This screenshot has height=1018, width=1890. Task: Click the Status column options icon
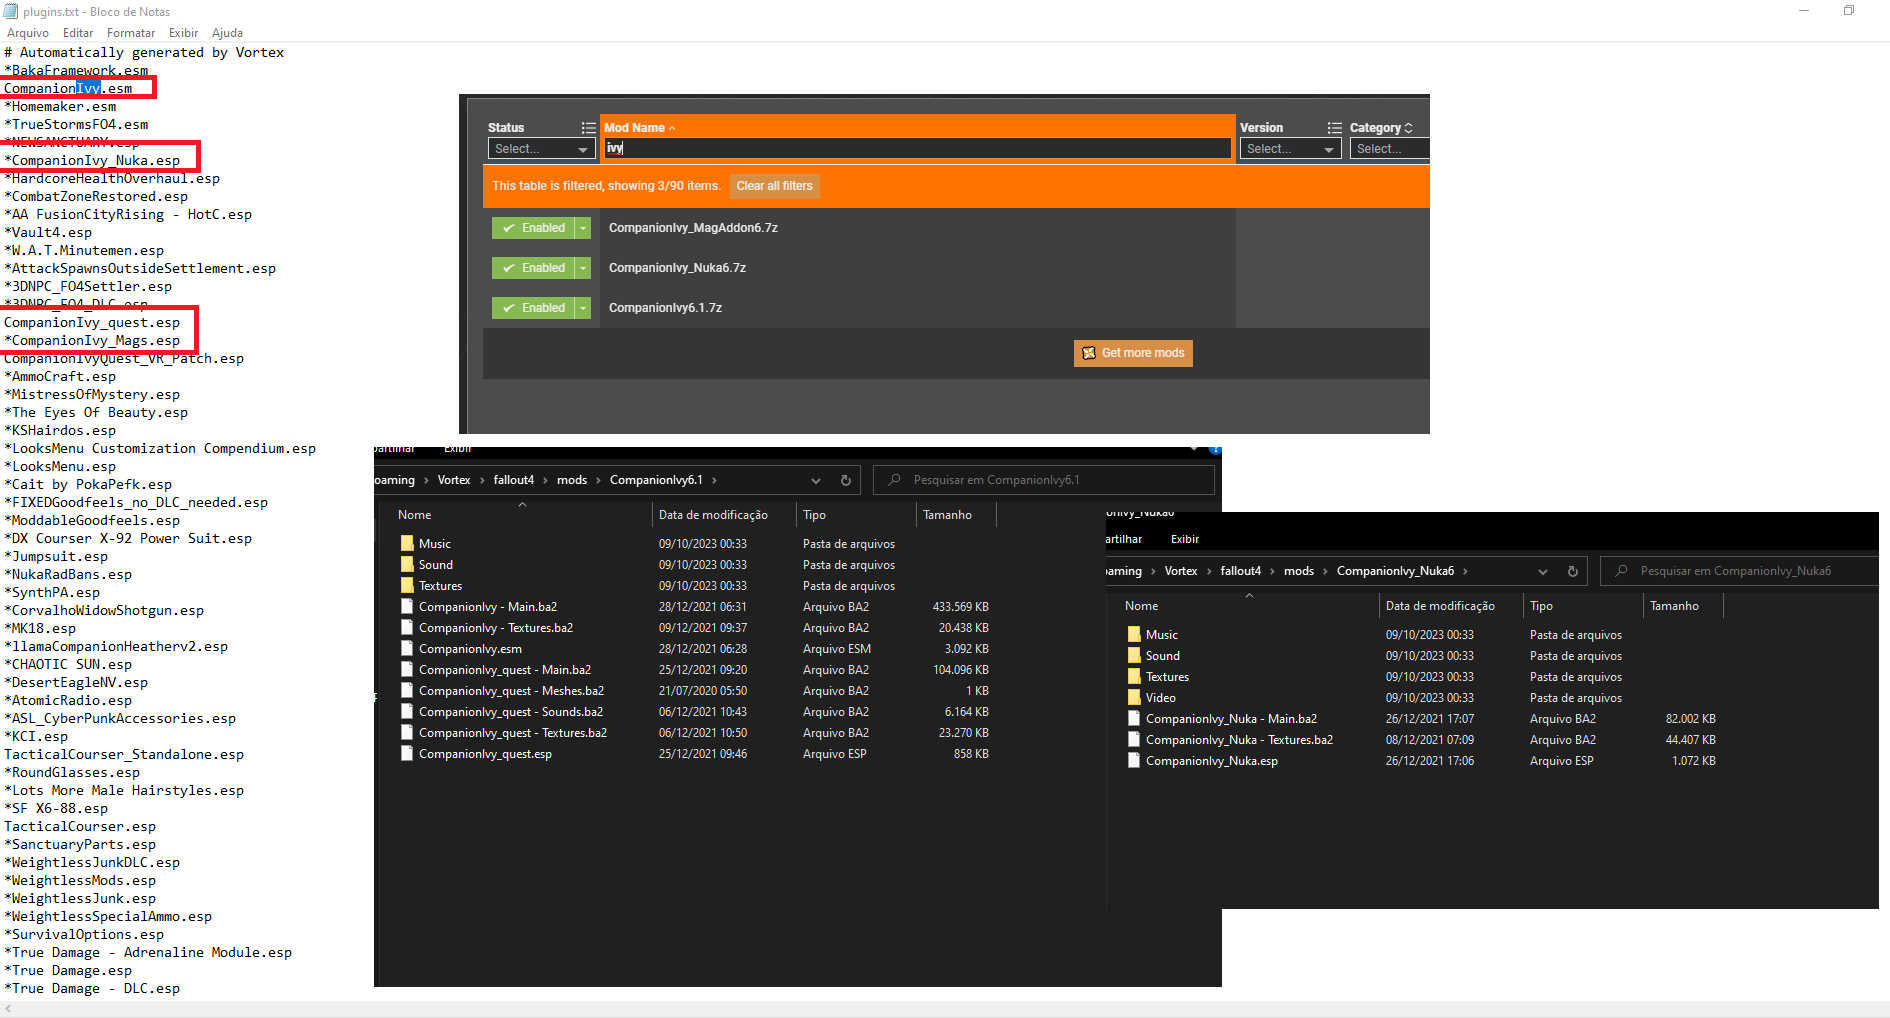point(588,127)
